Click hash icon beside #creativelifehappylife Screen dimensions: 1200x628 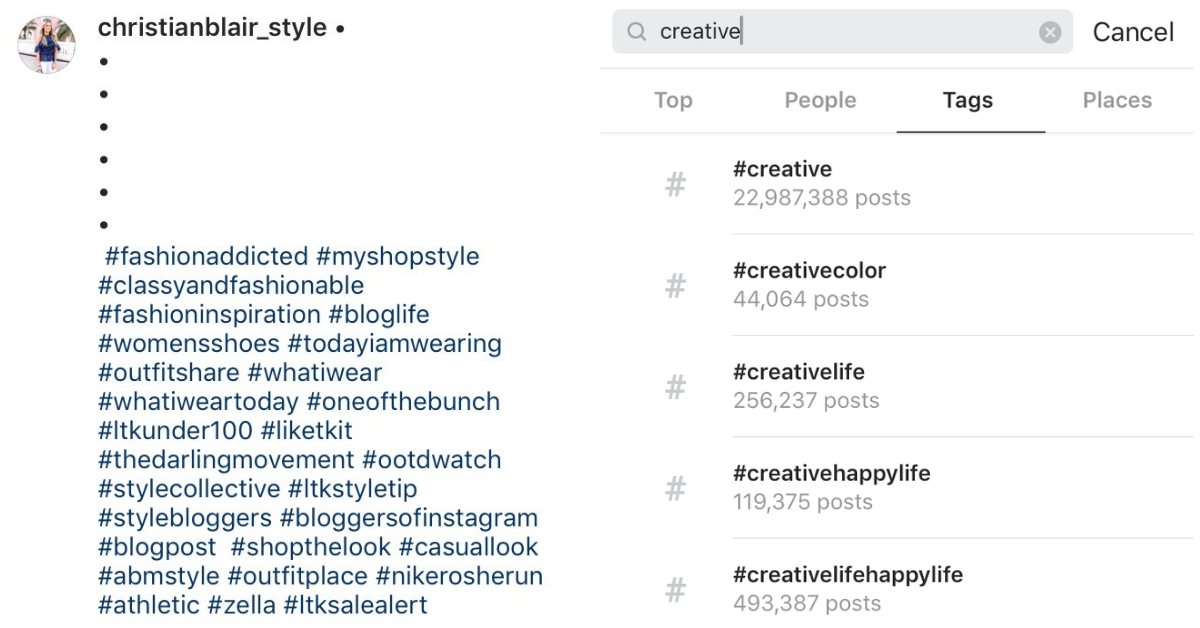[x=676, y=590]
